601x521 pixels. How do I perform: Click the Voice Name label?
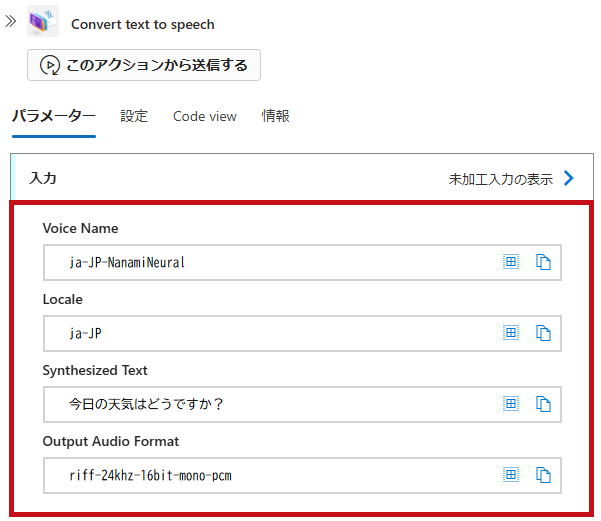[x=80, y=228]
